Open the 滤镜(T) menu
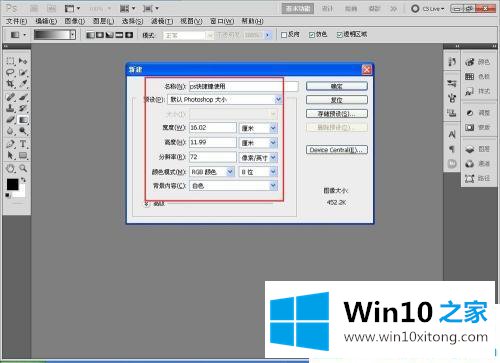The image size is (500, 363). click(x=162, y=21)
